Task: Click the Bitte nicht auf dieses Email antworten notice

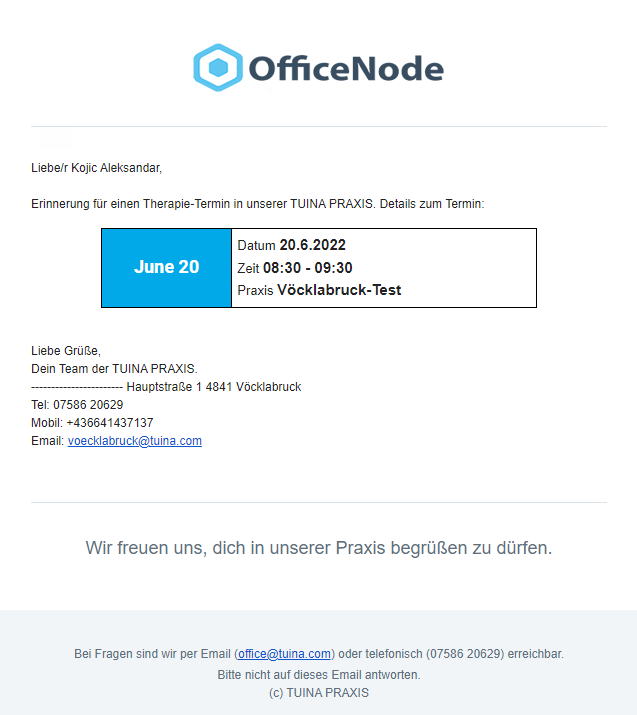Action: pyautogui.click(x=318, y=674)
